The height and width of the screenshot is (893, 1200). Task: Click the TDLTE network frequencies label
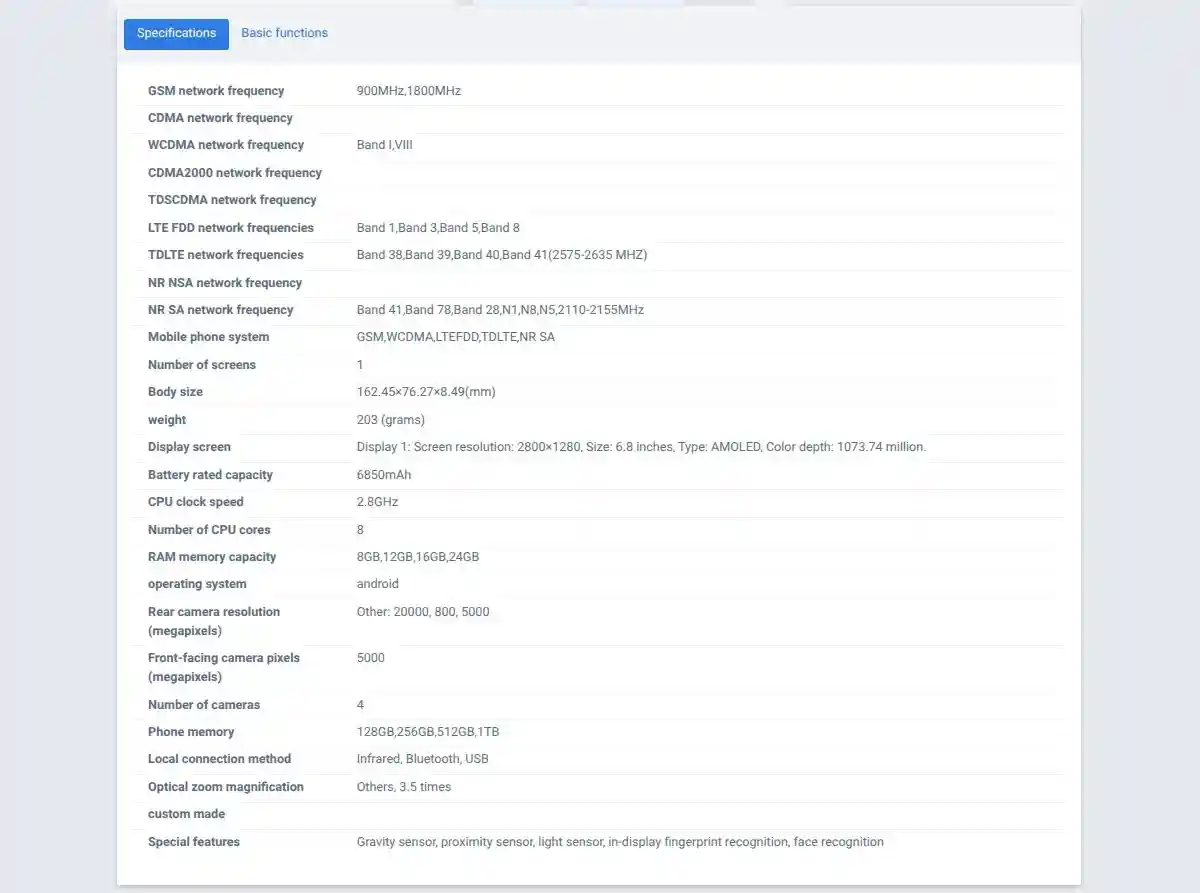point(226,255)
